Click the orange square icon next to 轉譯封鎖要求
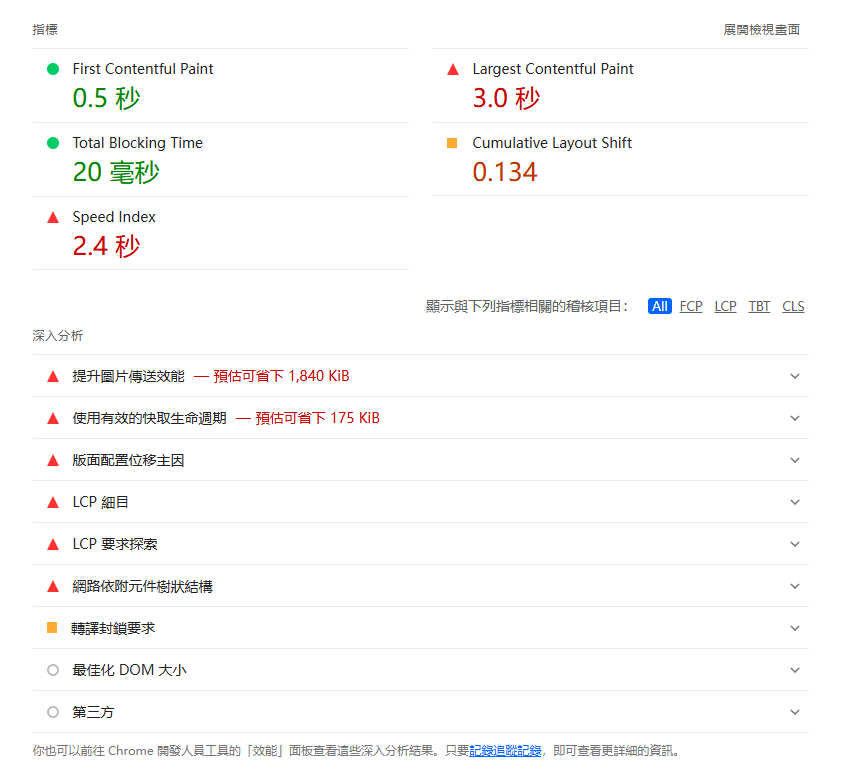Image resolution: width=842 pixels, height=772 pixels. (53, 628)
